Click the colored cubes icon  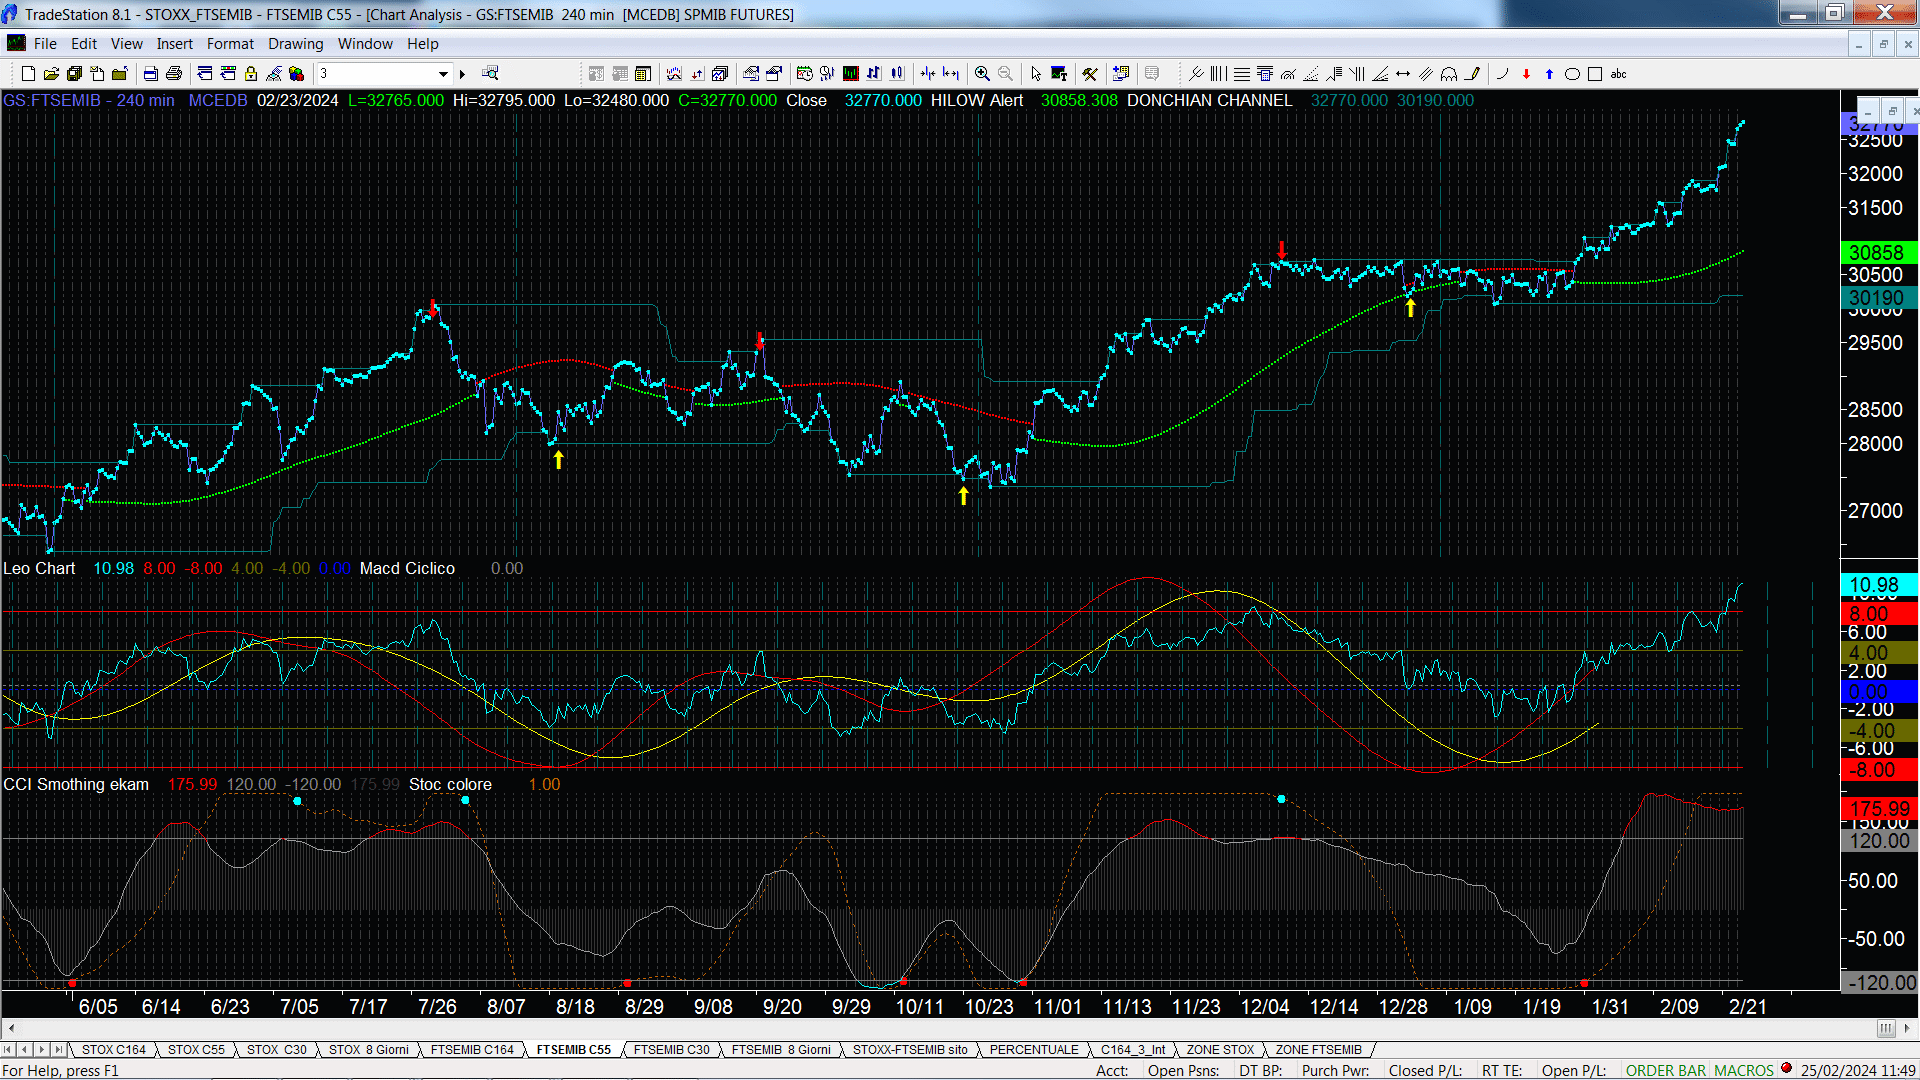[x=296, y=73]
